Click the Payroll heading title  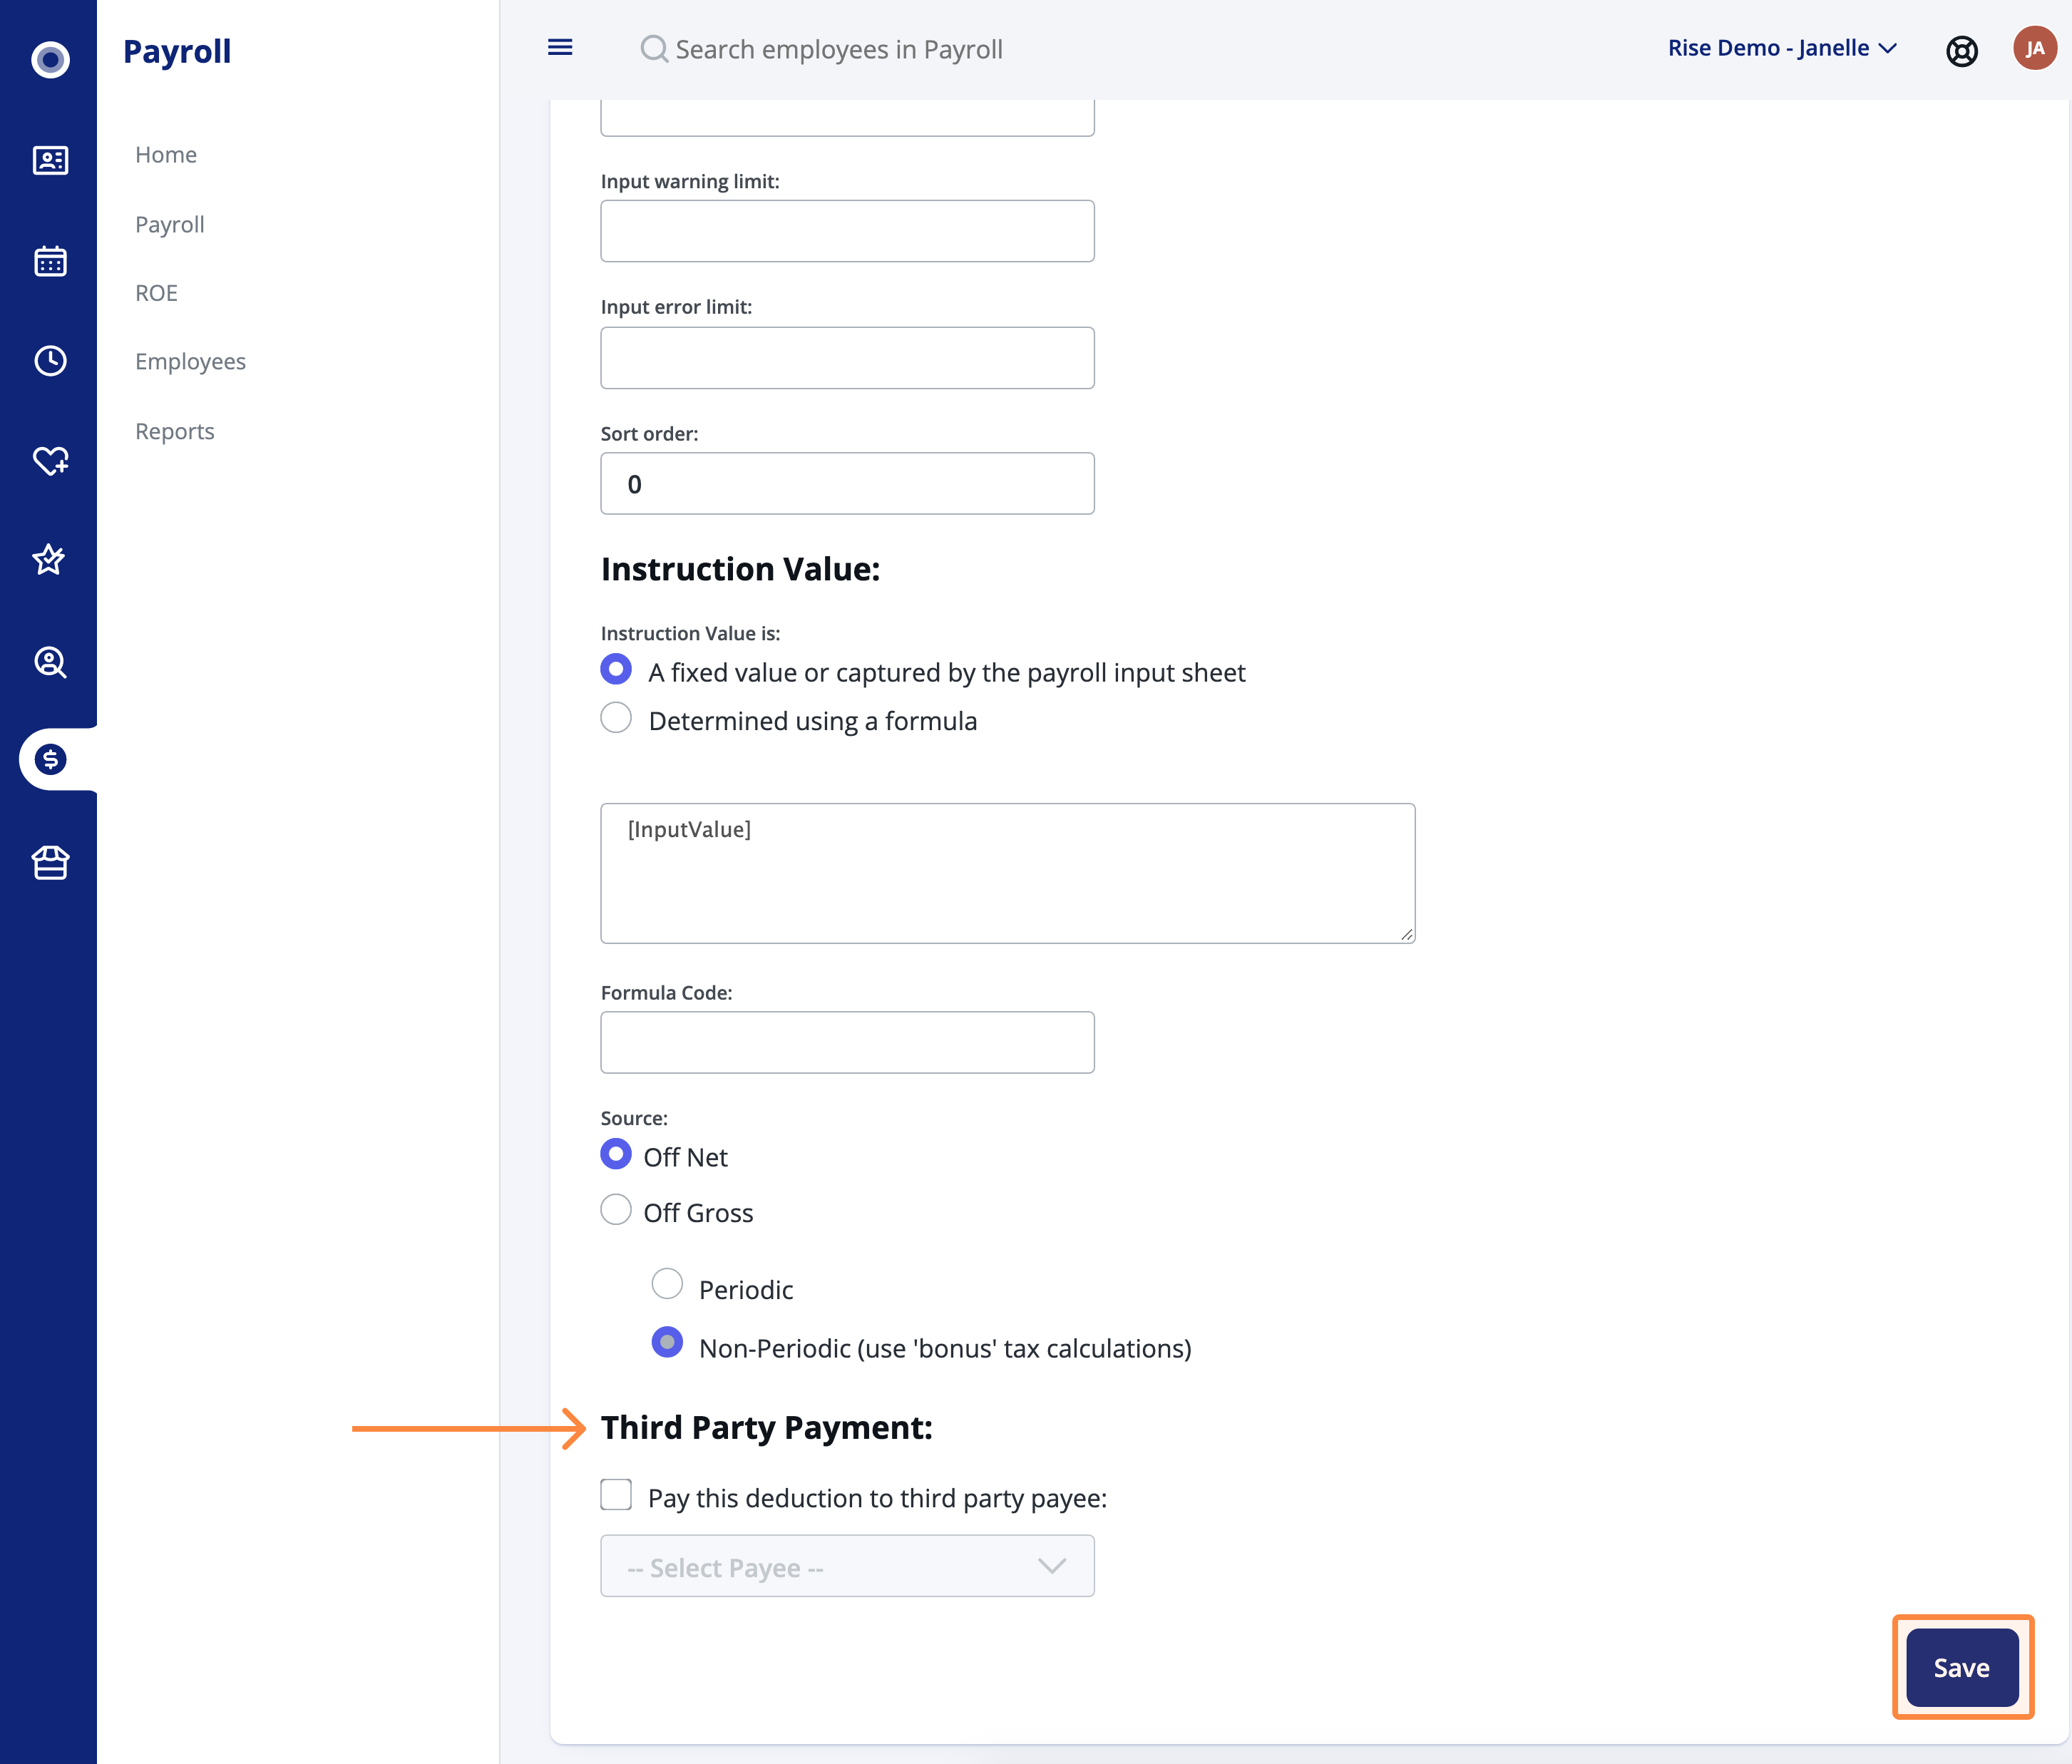[x=177, y=51]
